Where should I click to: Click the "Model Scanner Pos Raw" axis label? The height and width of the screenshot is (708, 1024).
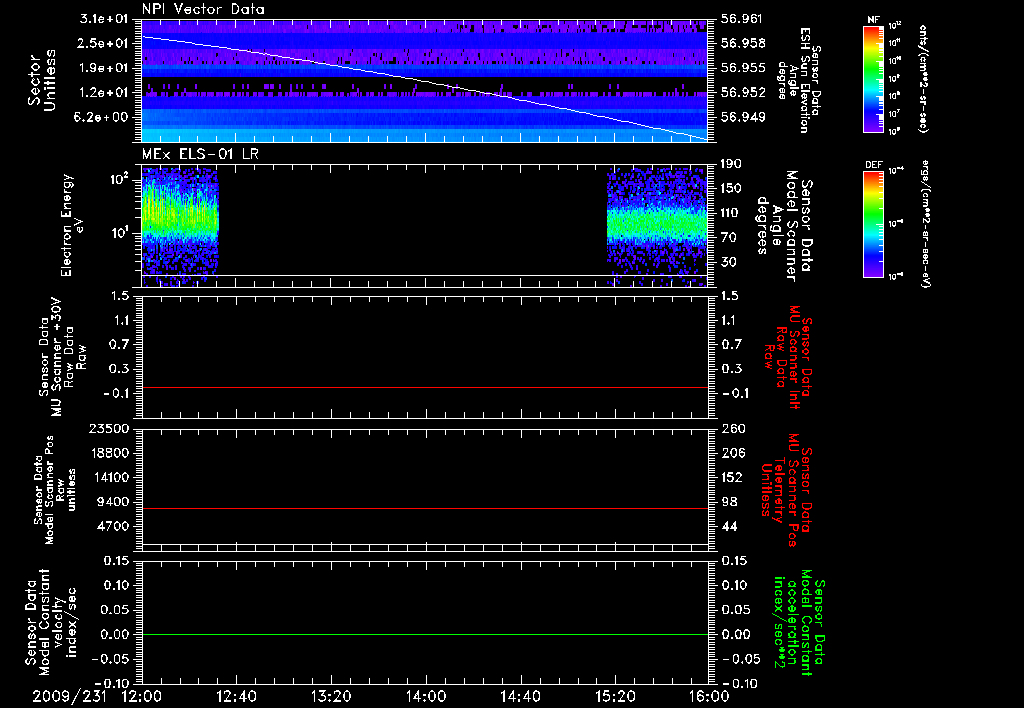click(55, 490)
